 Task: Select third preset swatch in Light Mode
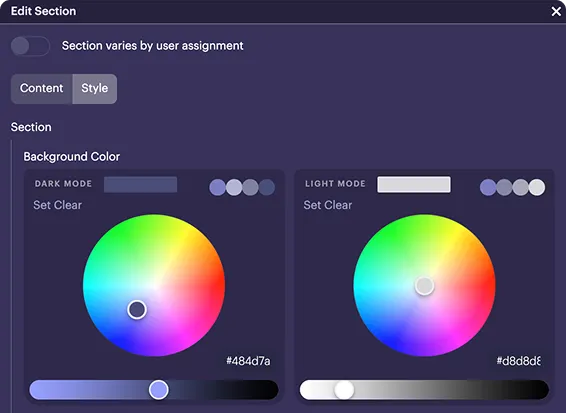point(521,187)
